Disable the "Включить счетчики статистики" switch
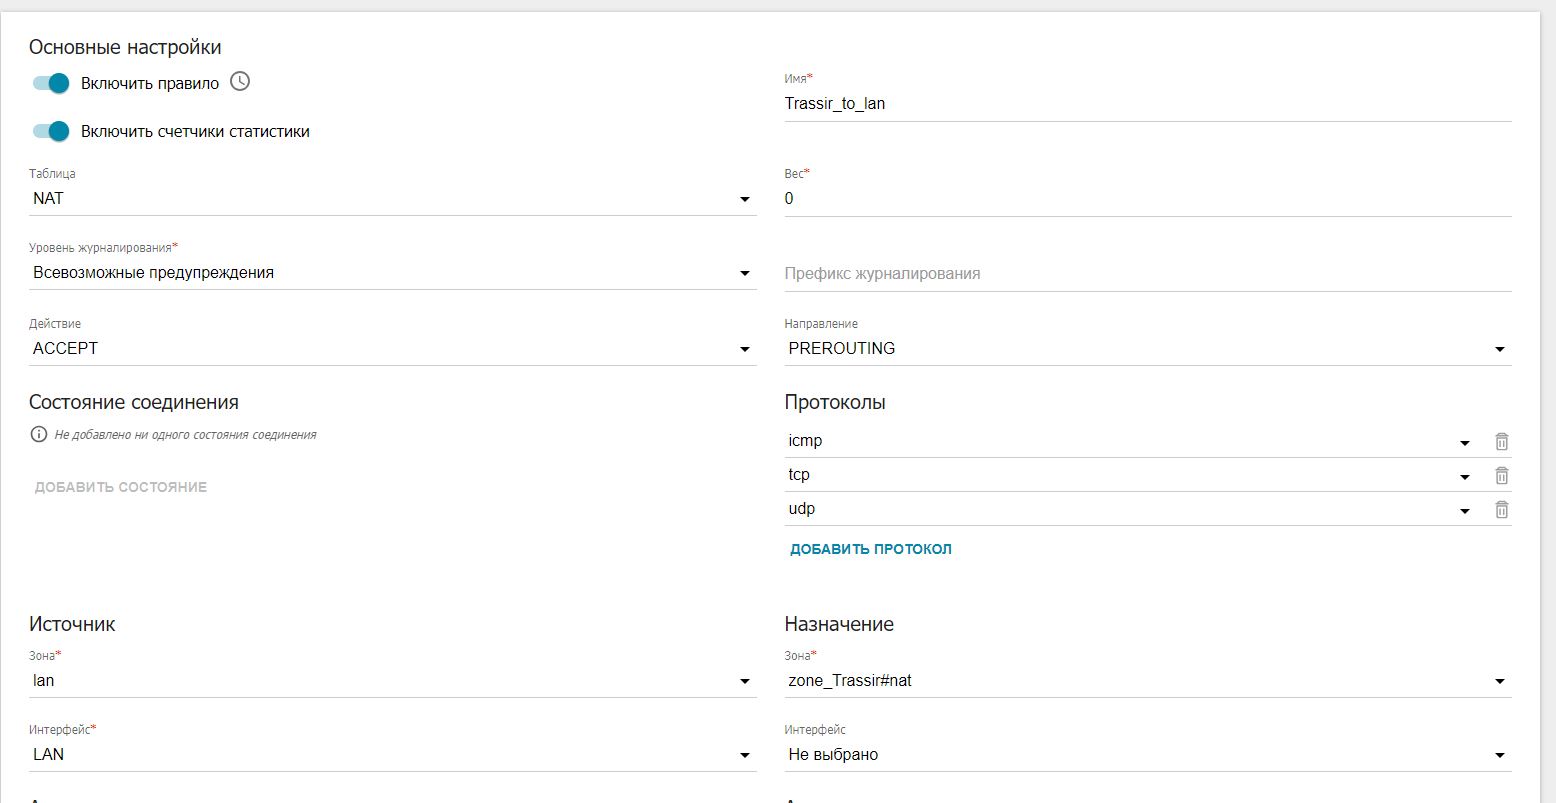 [51, 131]
